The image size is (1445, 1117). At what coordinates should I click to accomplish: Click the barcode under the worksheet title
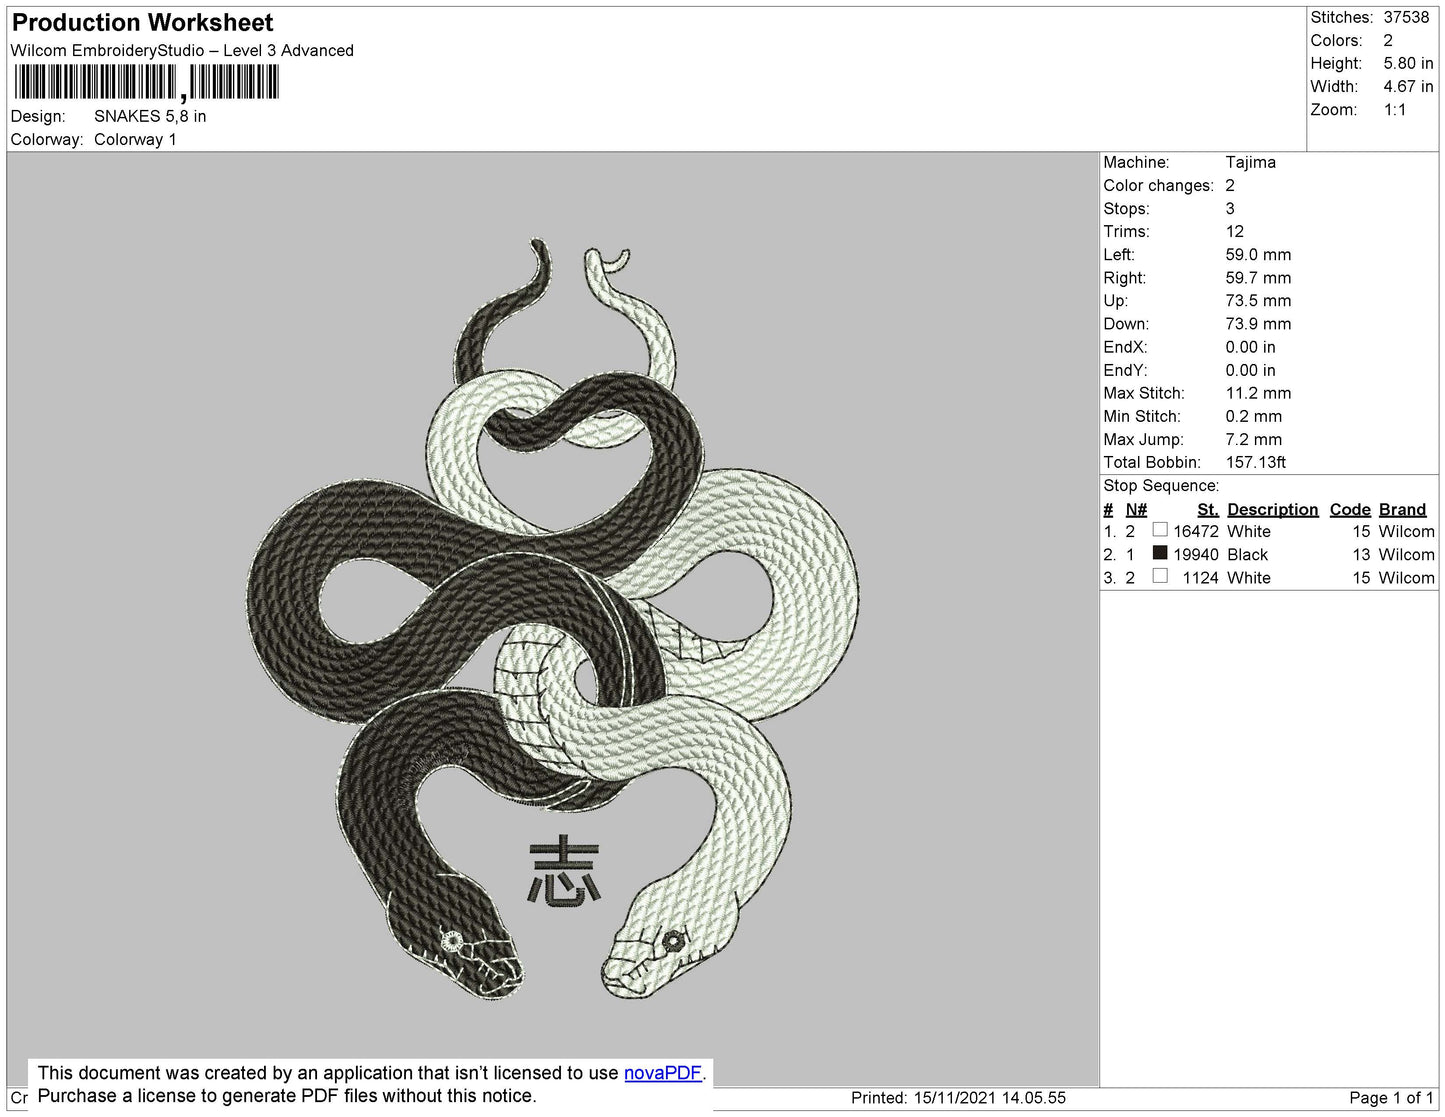click(146, 82)
